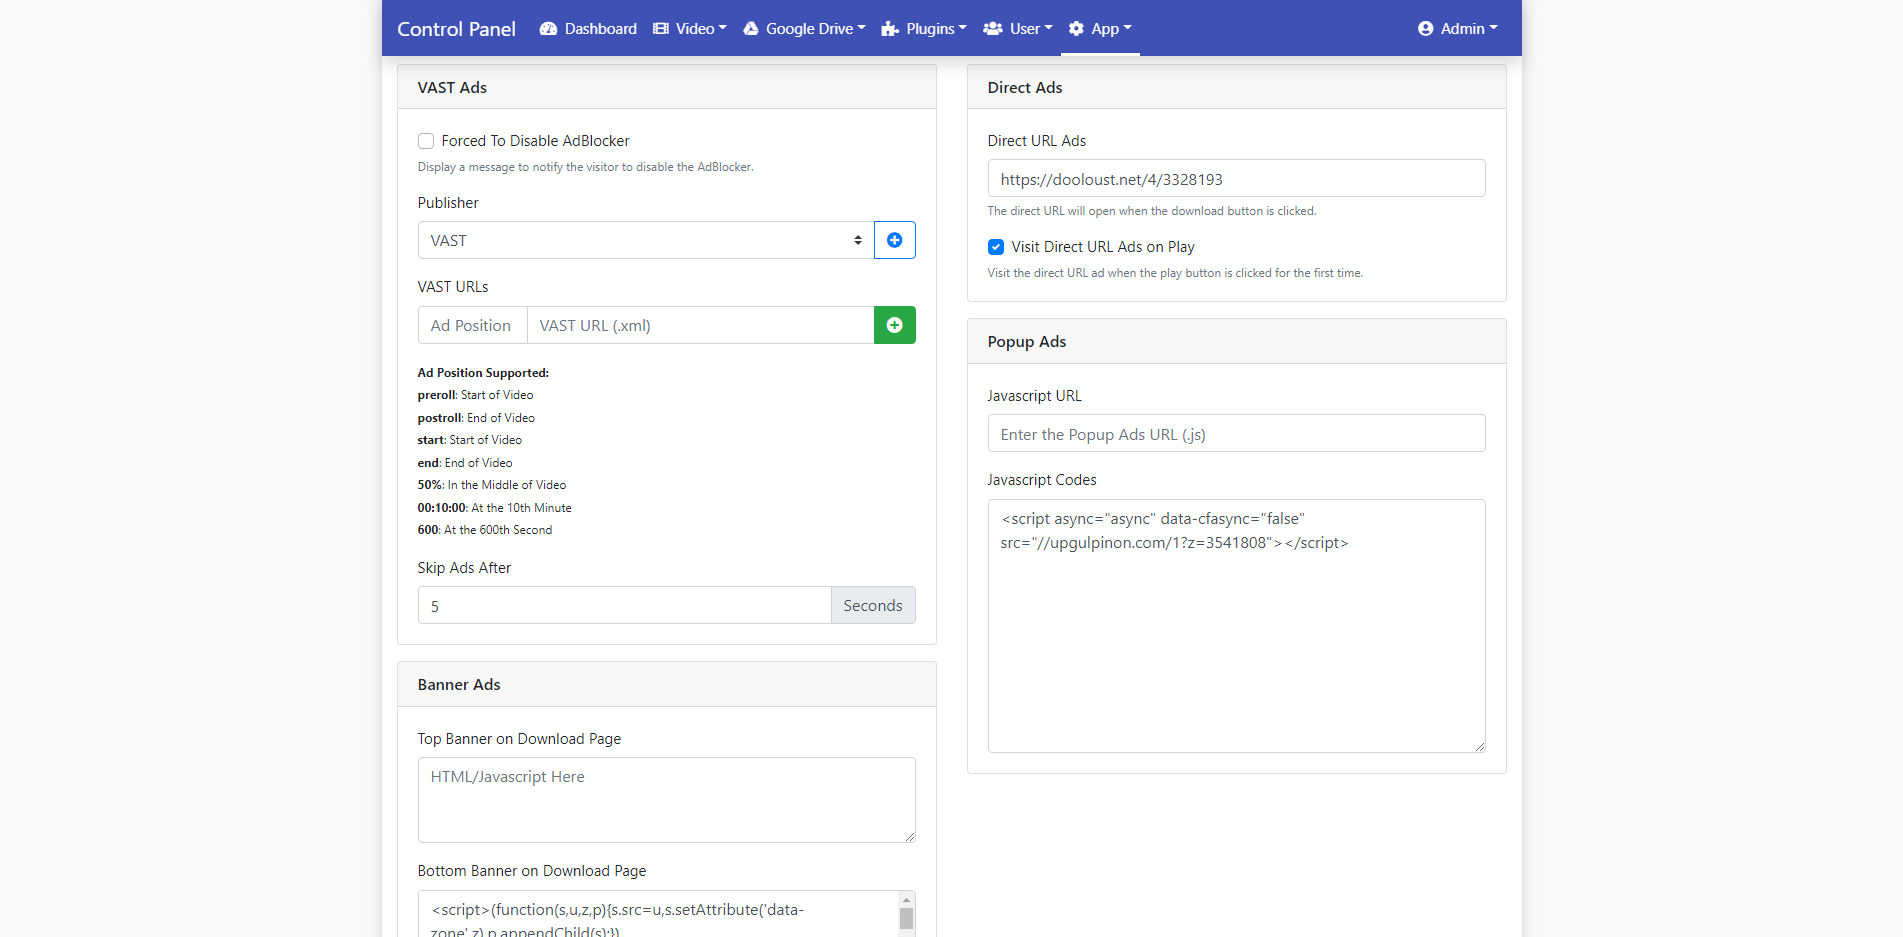Click the Control Panel brand link

457,29
